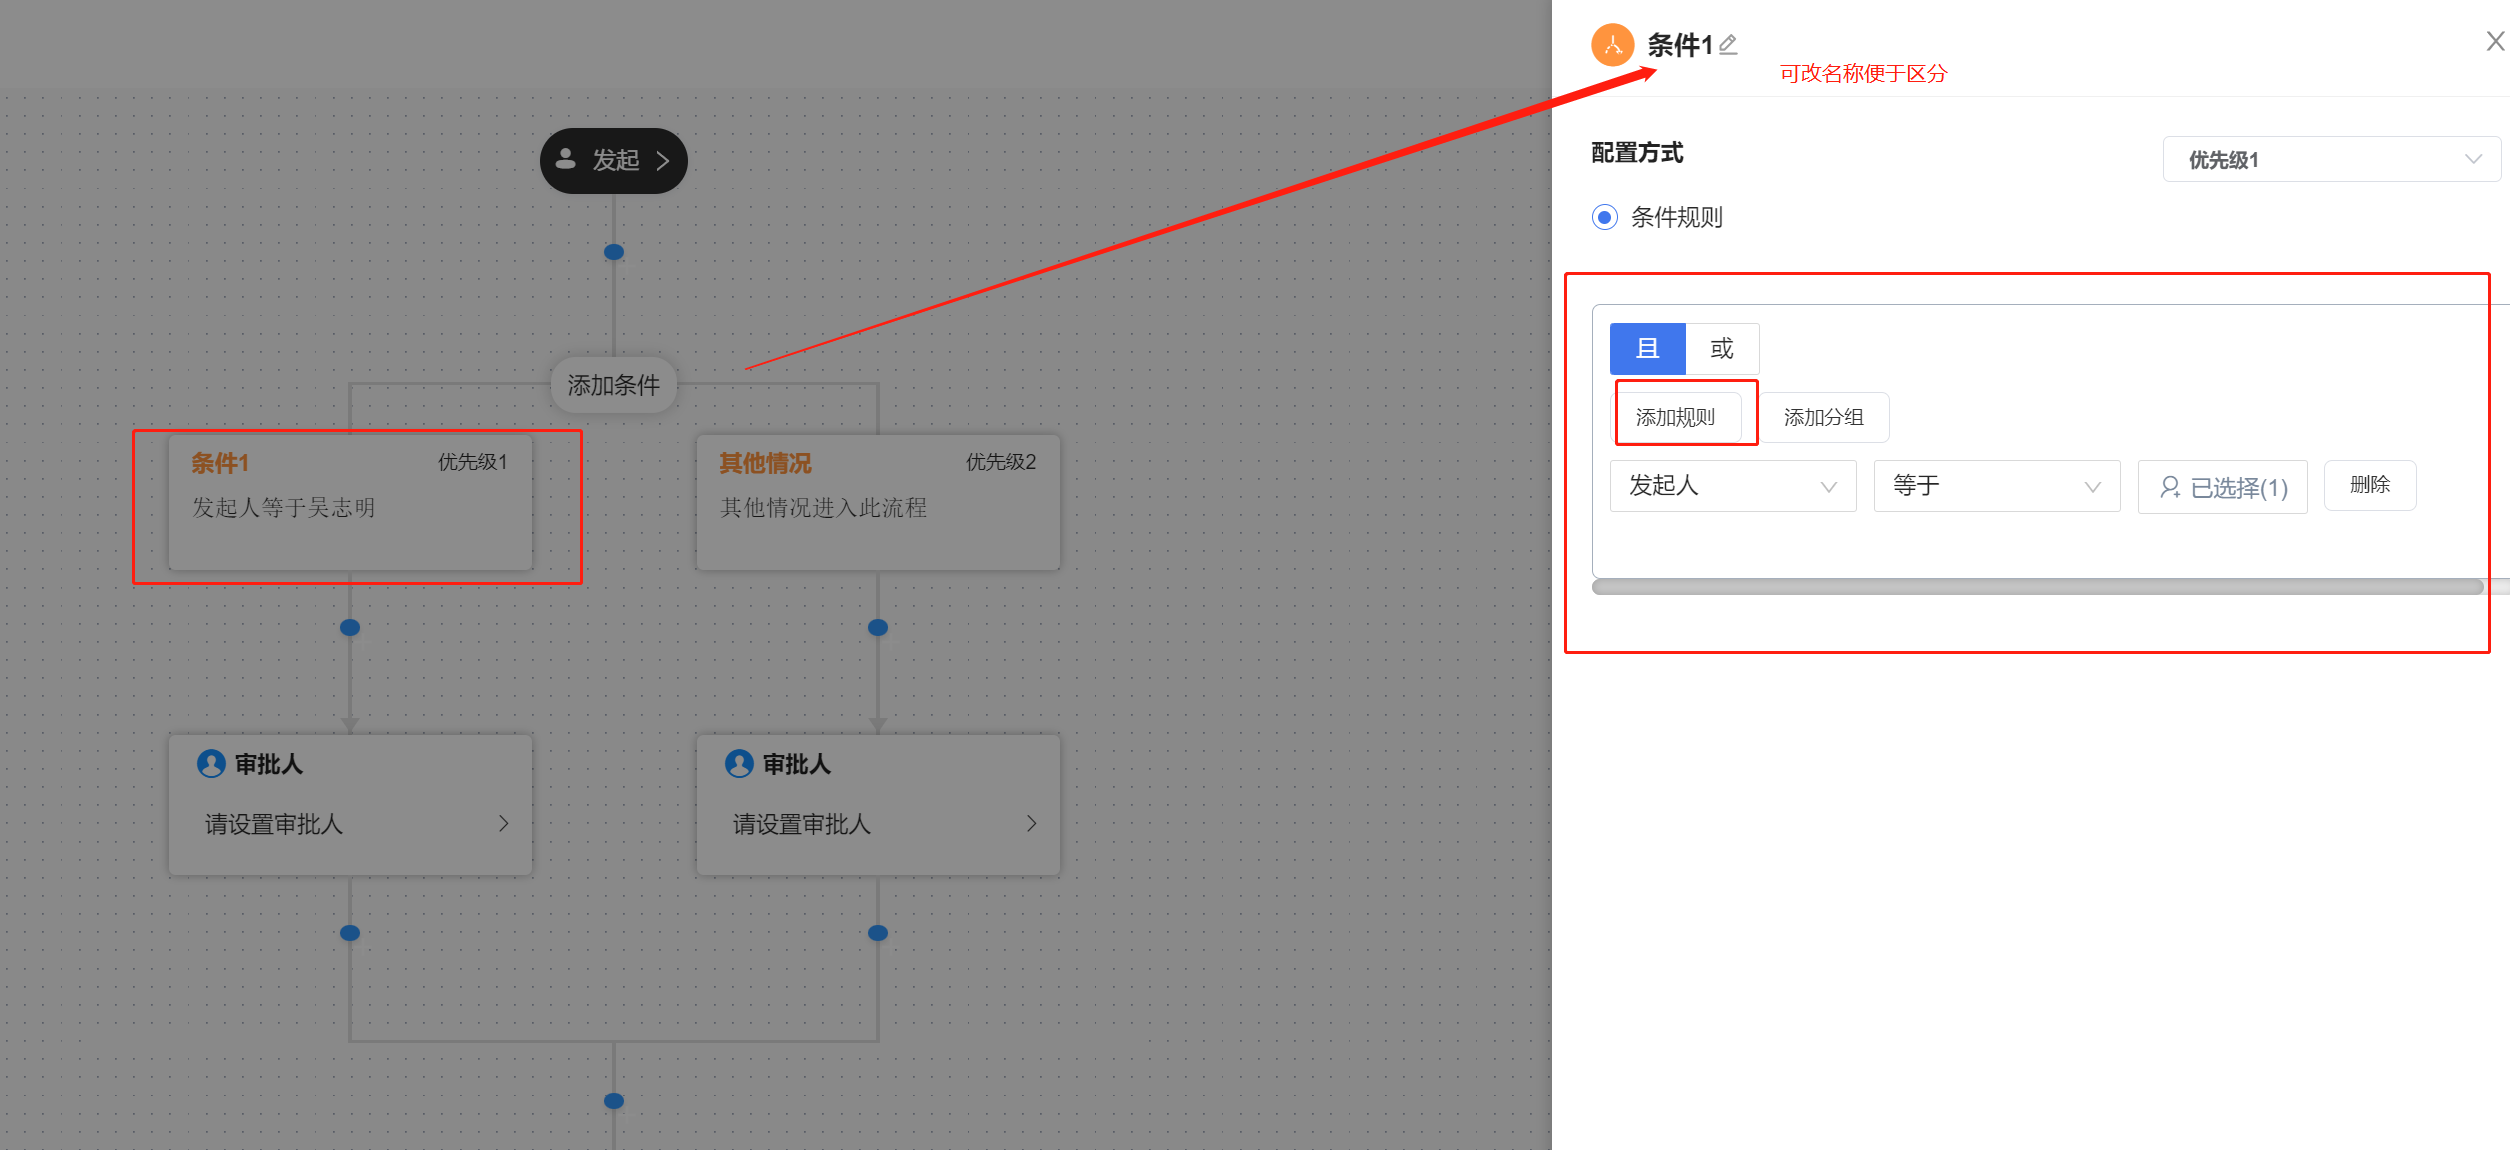Open the 等于 operator dropdown

(1997, 486)
